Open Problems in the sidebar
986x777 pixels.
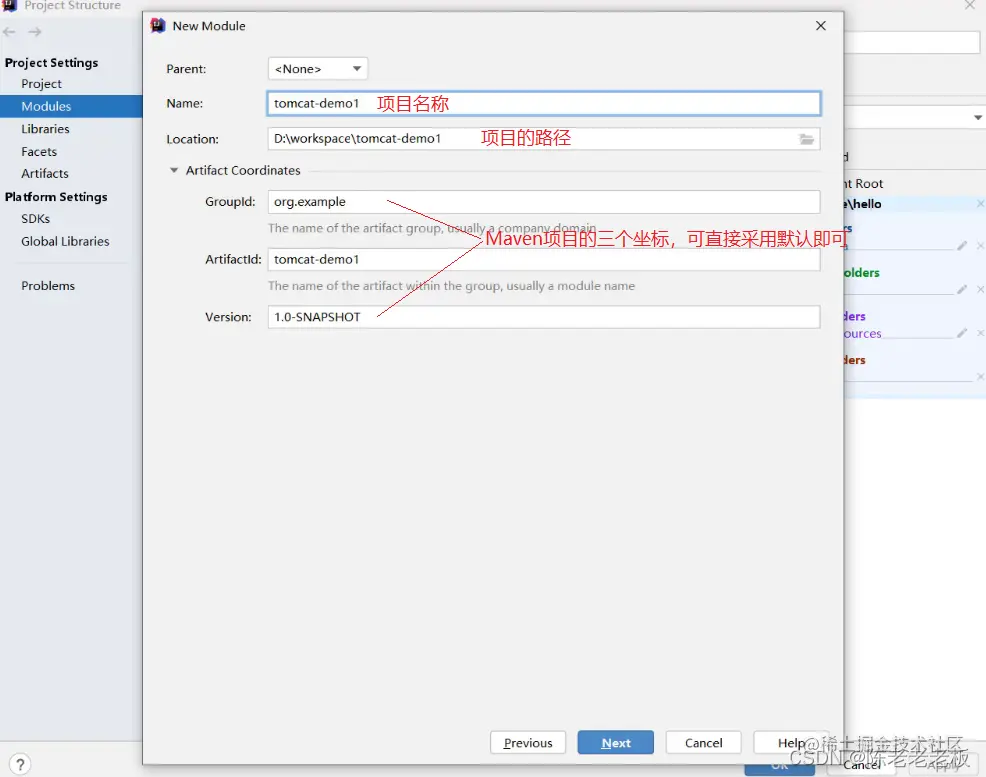click(x=48, y=285)
